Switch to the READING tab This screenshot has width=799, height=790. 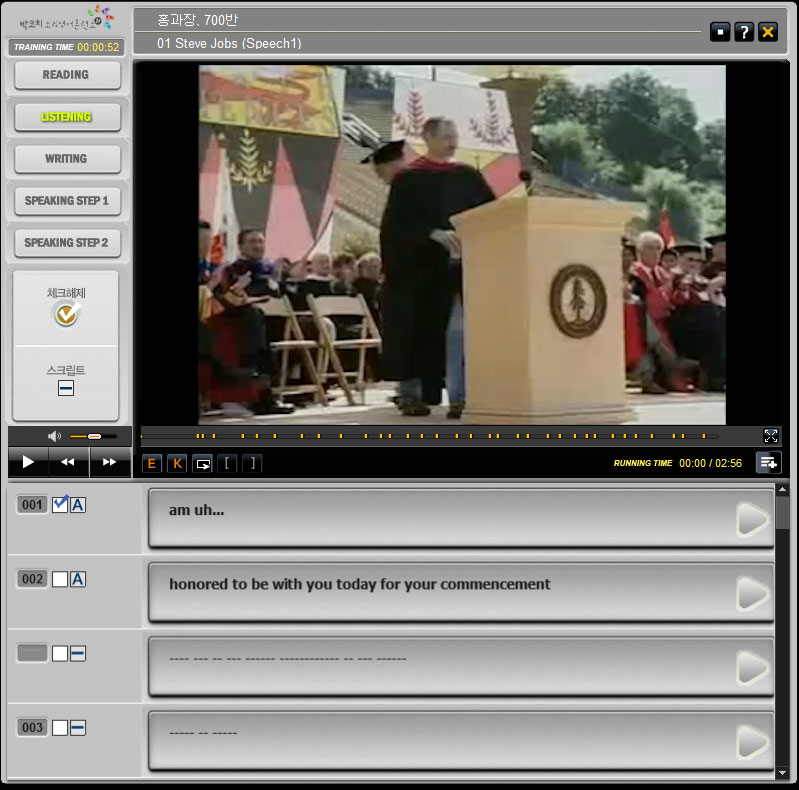pos(66,75)
